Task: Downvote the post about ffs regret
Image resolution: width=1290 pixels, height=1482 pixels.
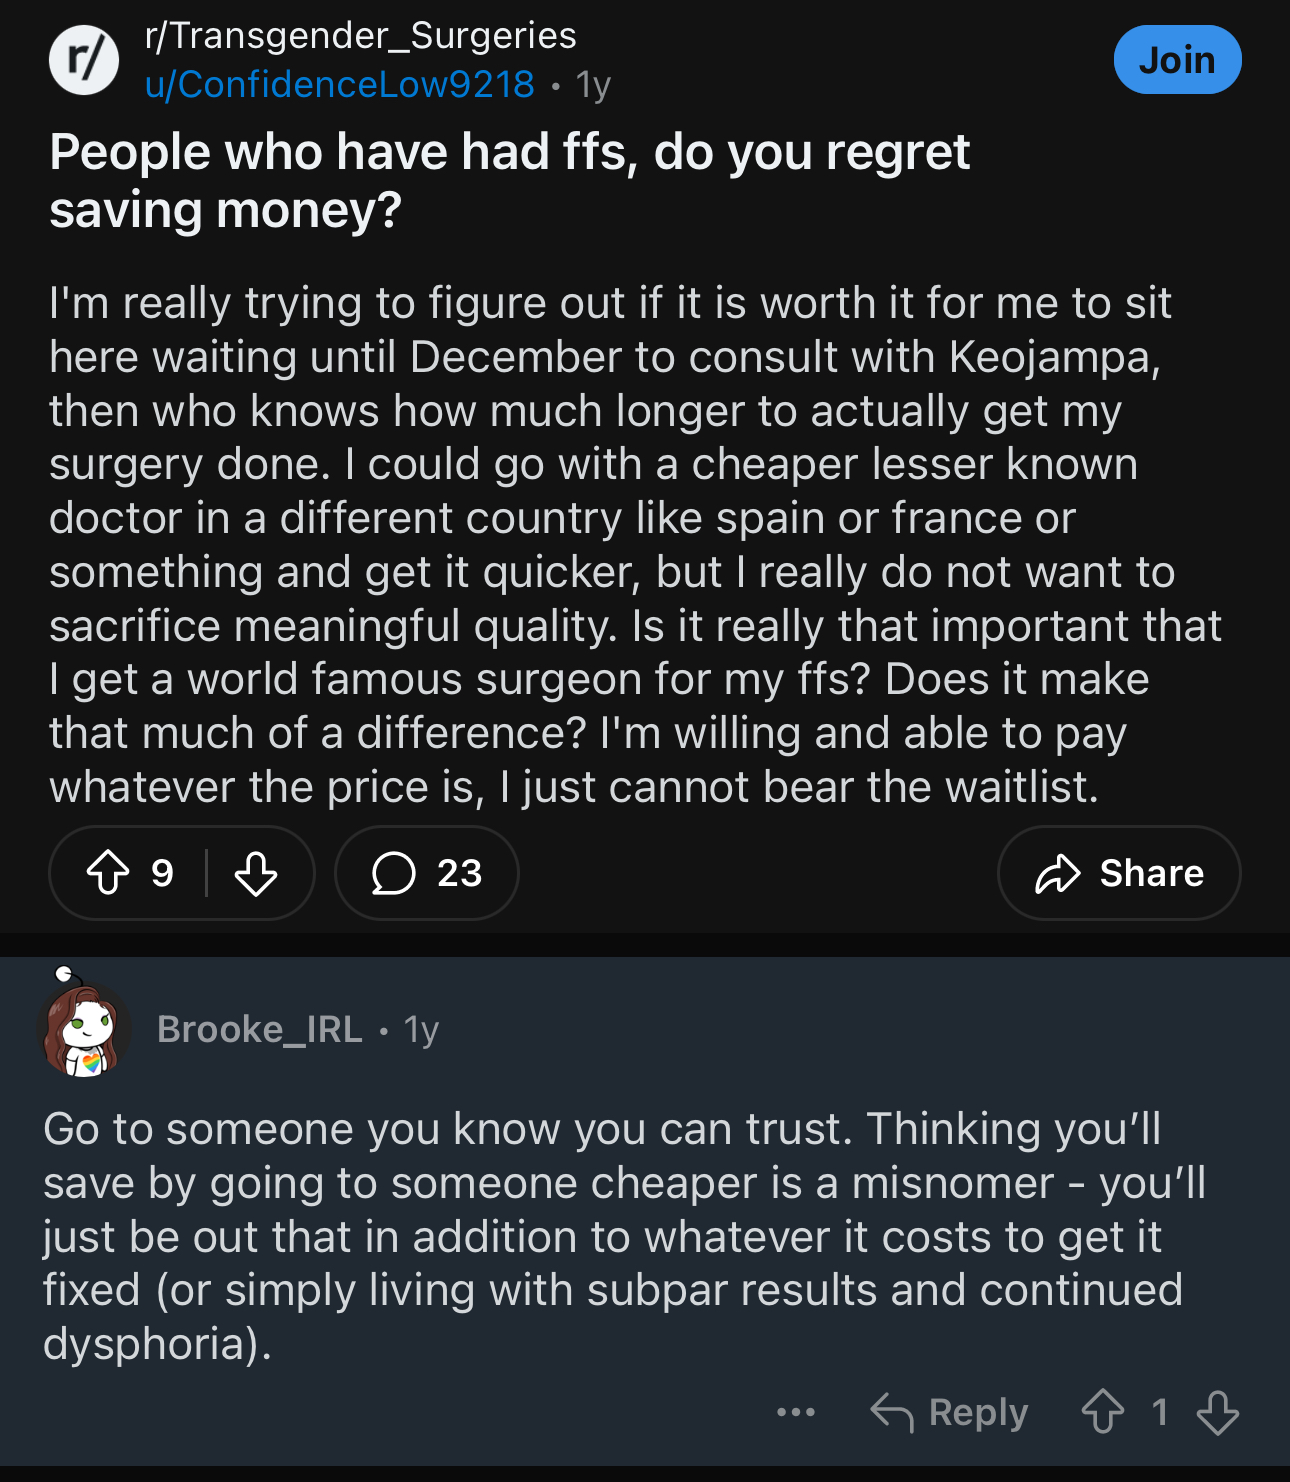Action: coord(256,873)
